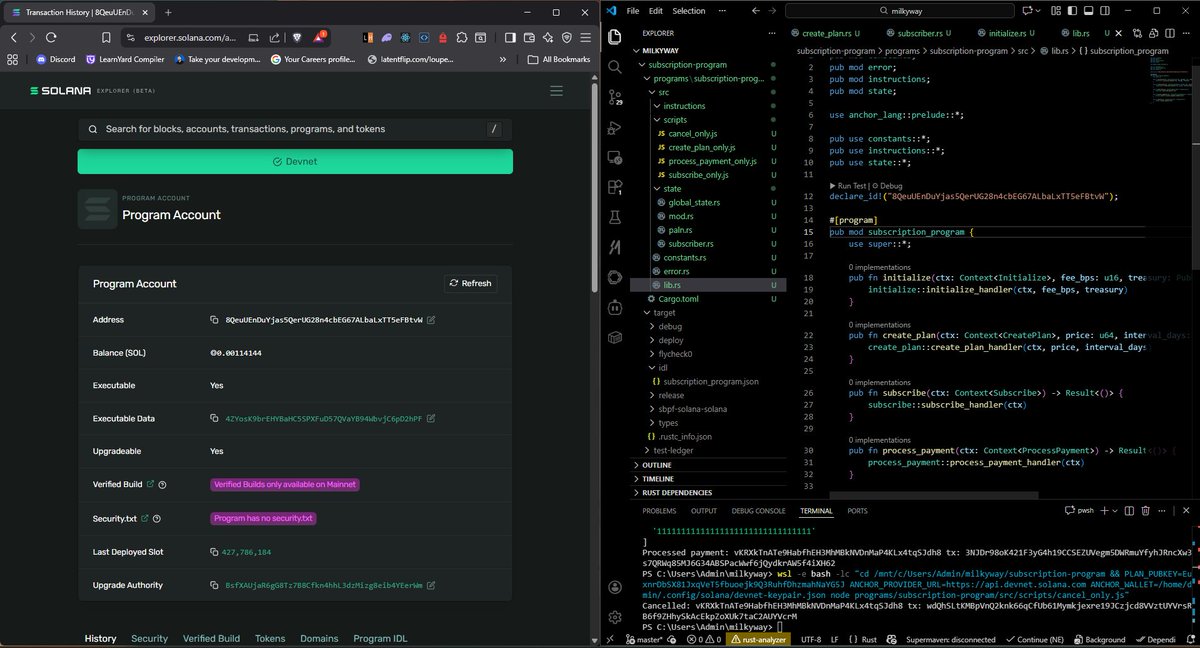
Task: Open cancel_only.js in the Explorer tree
Action: coord(692,134)
